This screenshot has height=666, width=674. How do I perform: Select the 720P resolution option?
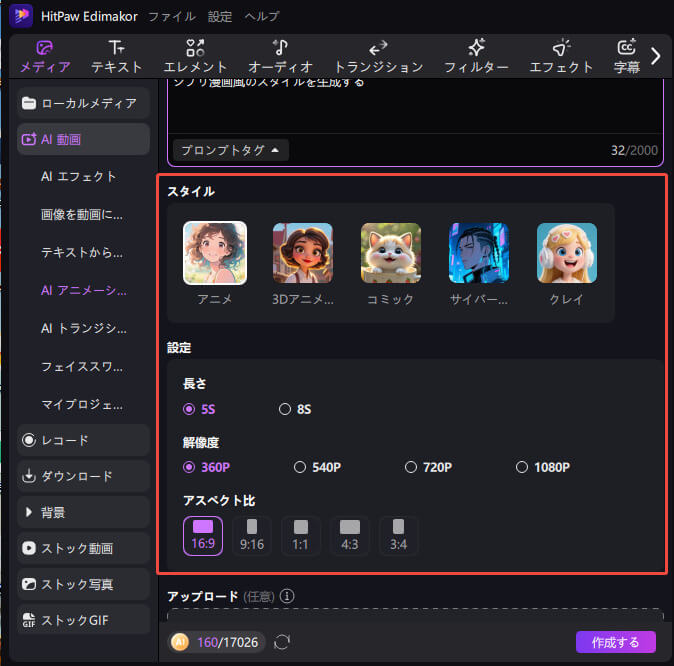coord(410,467)
